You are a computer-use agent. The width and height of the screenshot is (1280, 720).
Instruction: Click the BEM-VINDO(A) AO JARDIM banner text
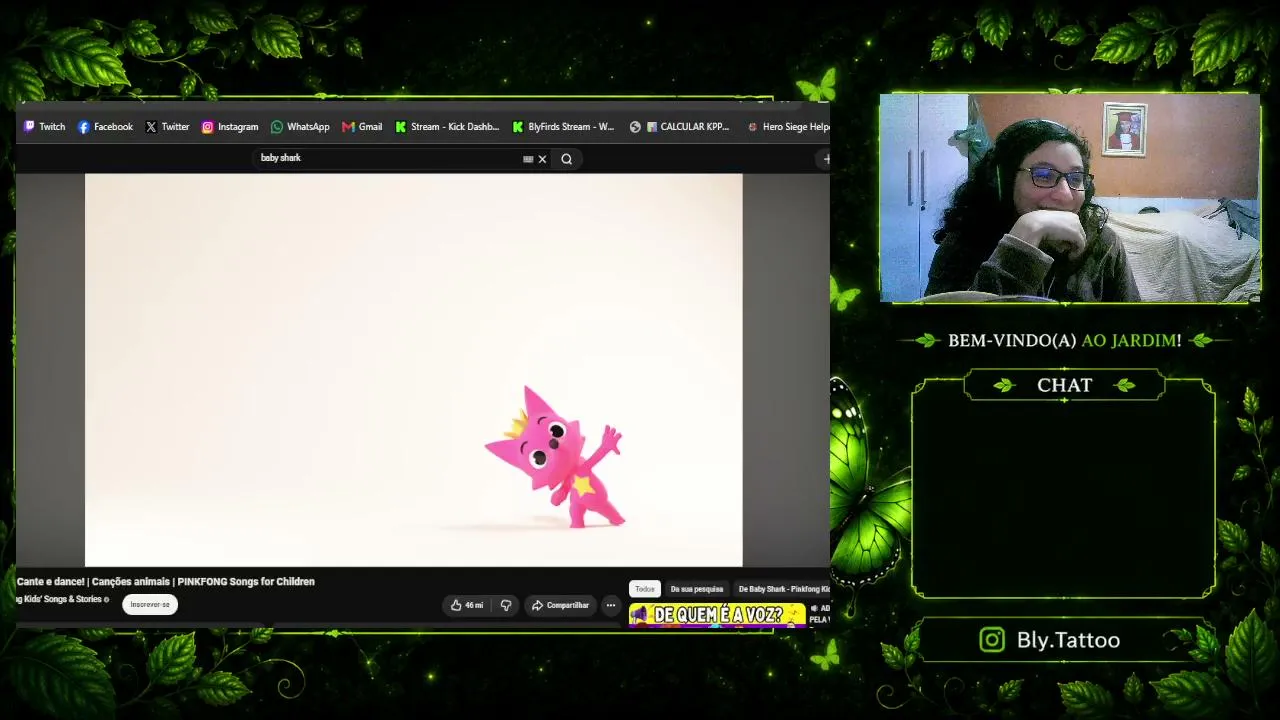pos(1064,340)
